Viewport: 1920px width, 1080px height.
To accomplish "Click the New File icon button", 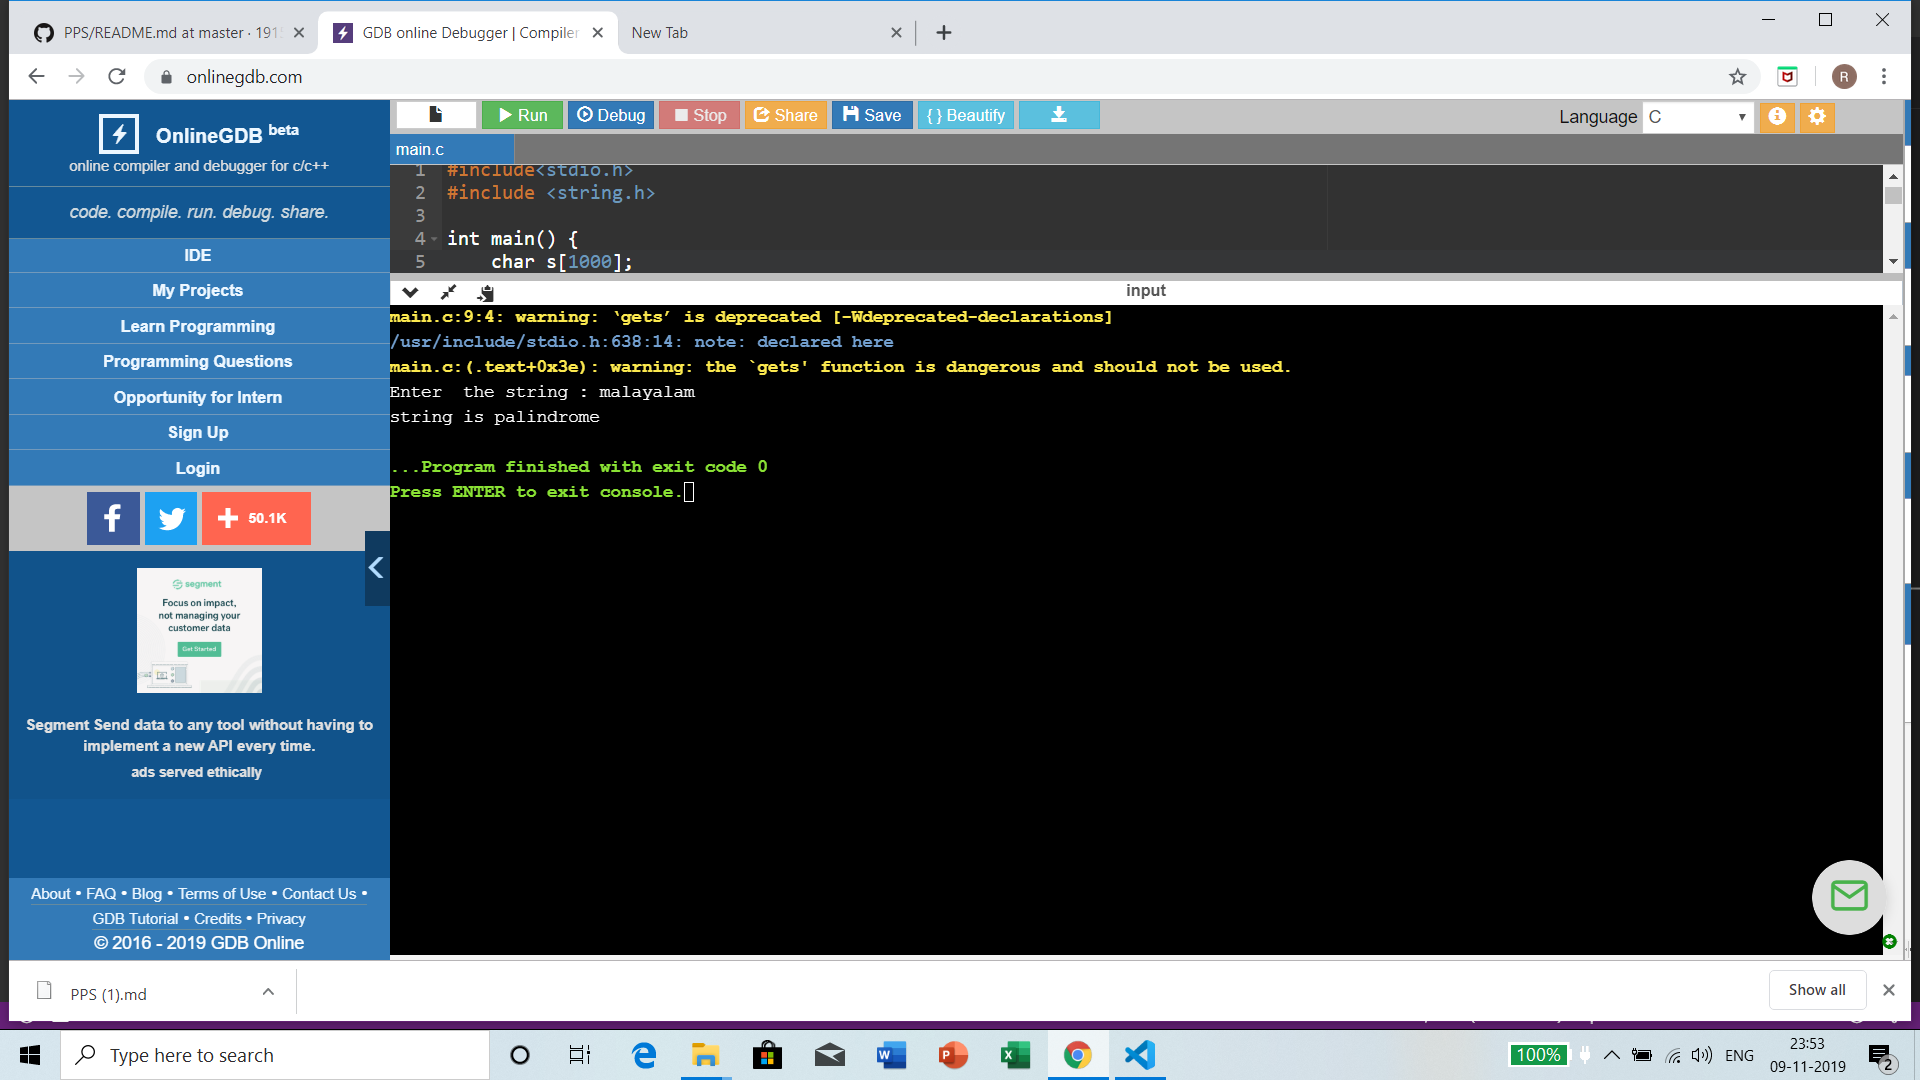I will 436,115.
